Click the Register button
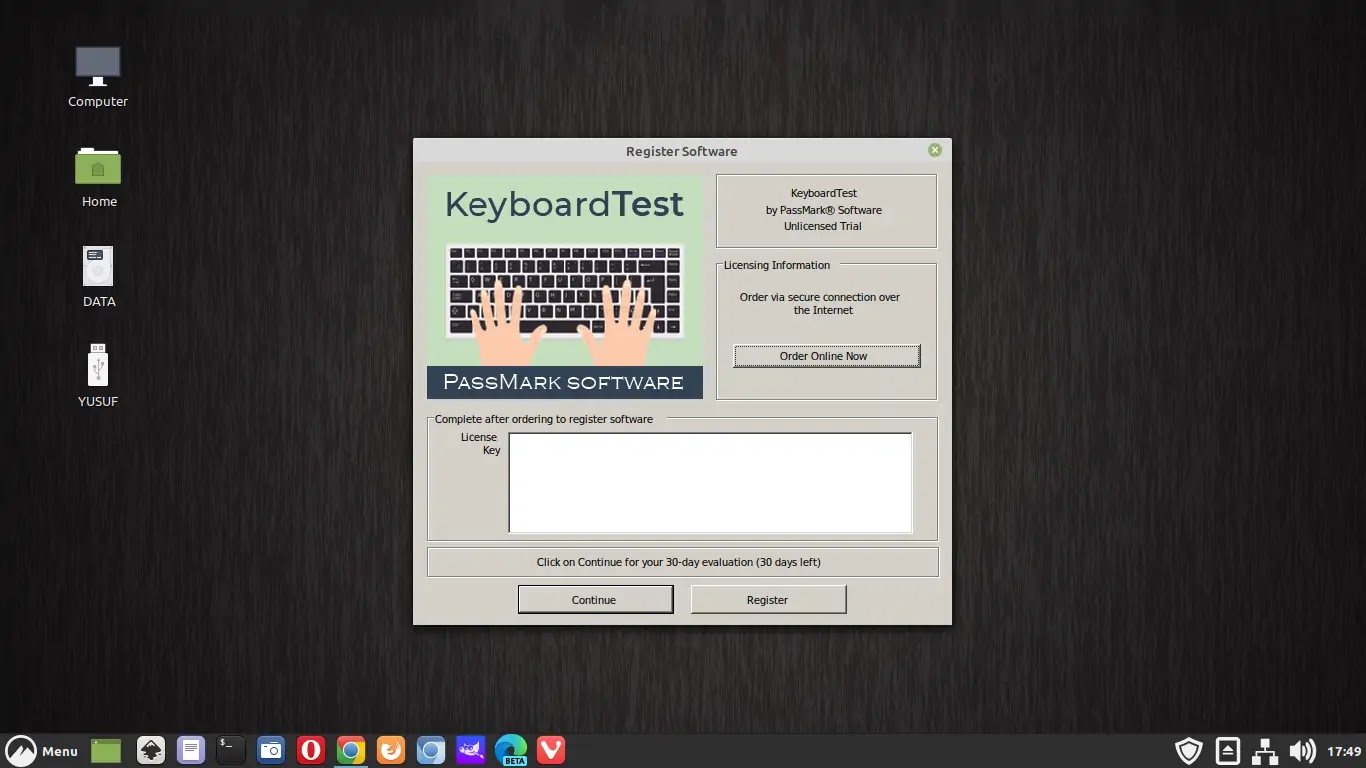The height and width of the screenshot is (768, 1366). coord(768,600)
